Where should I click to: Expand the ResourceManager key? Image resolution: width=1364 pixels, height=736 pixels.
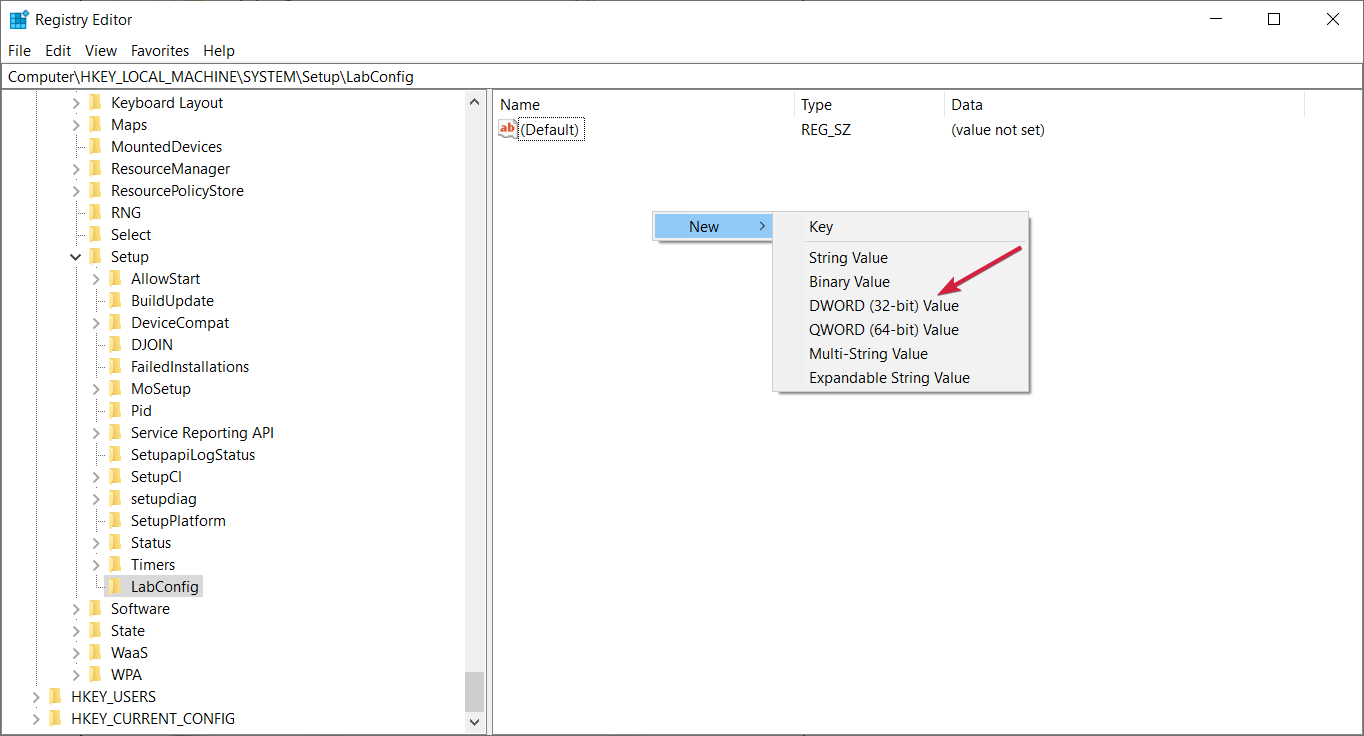click(77, 168)
